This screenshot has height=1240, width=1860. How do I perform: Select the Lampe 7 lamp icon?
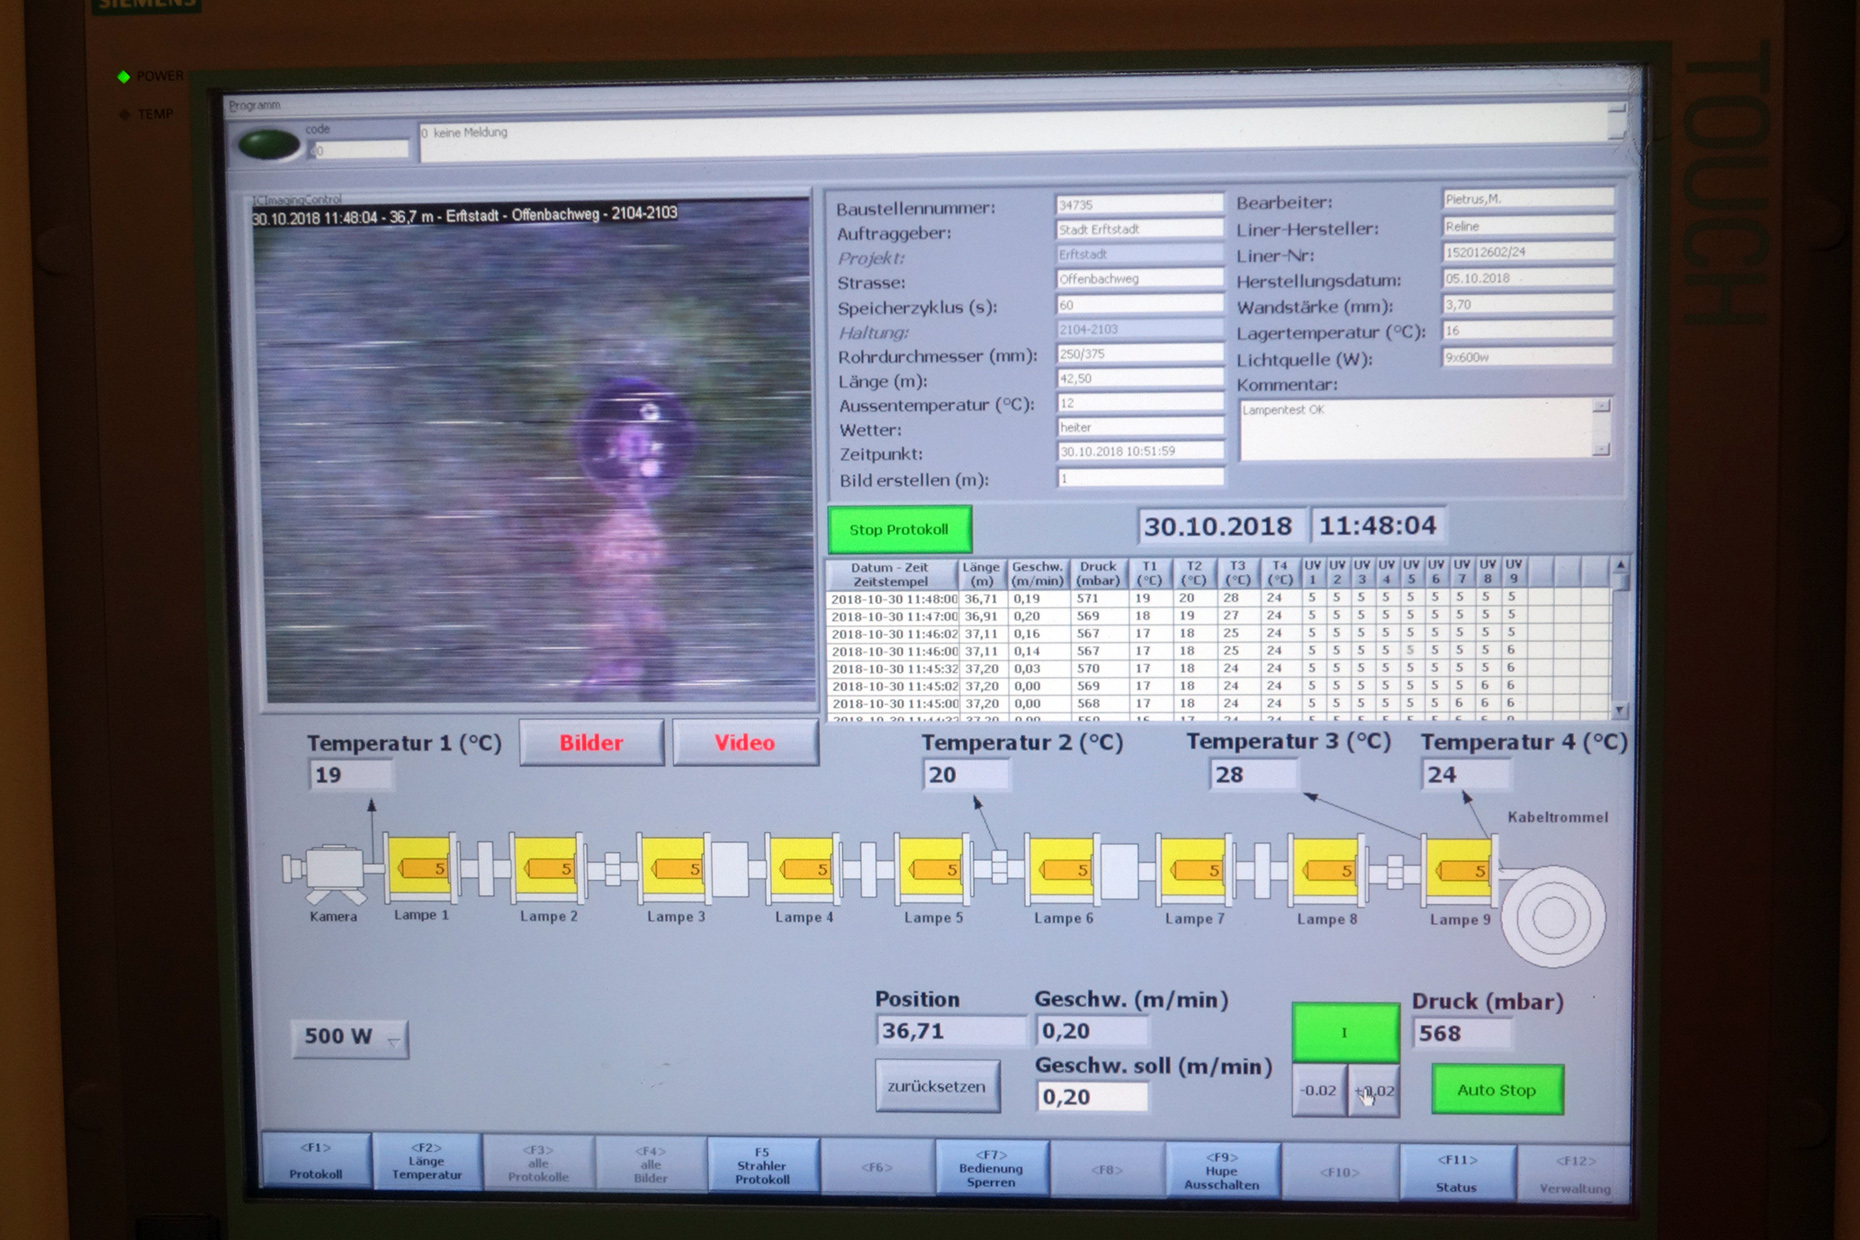(1193, 869)
